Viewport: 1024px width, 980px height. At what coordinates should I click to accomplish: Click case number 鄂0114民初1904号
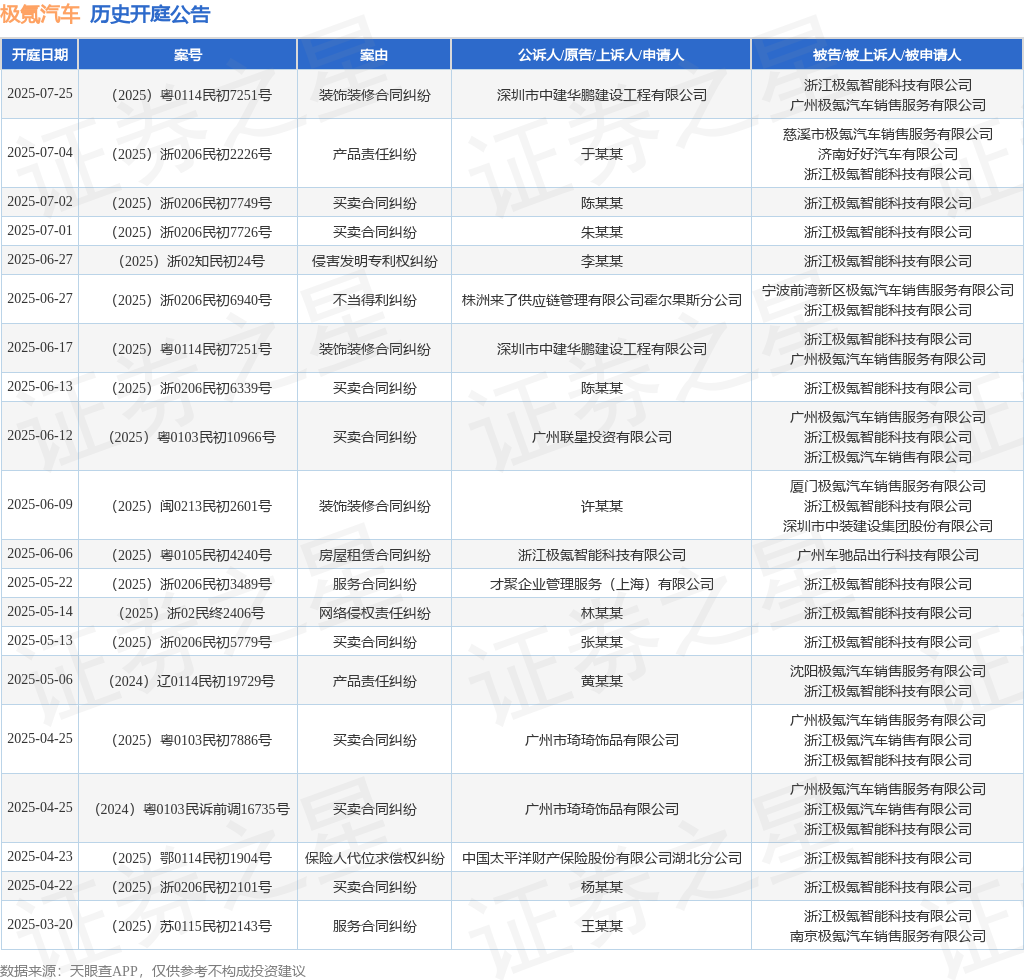click(192, 858)
